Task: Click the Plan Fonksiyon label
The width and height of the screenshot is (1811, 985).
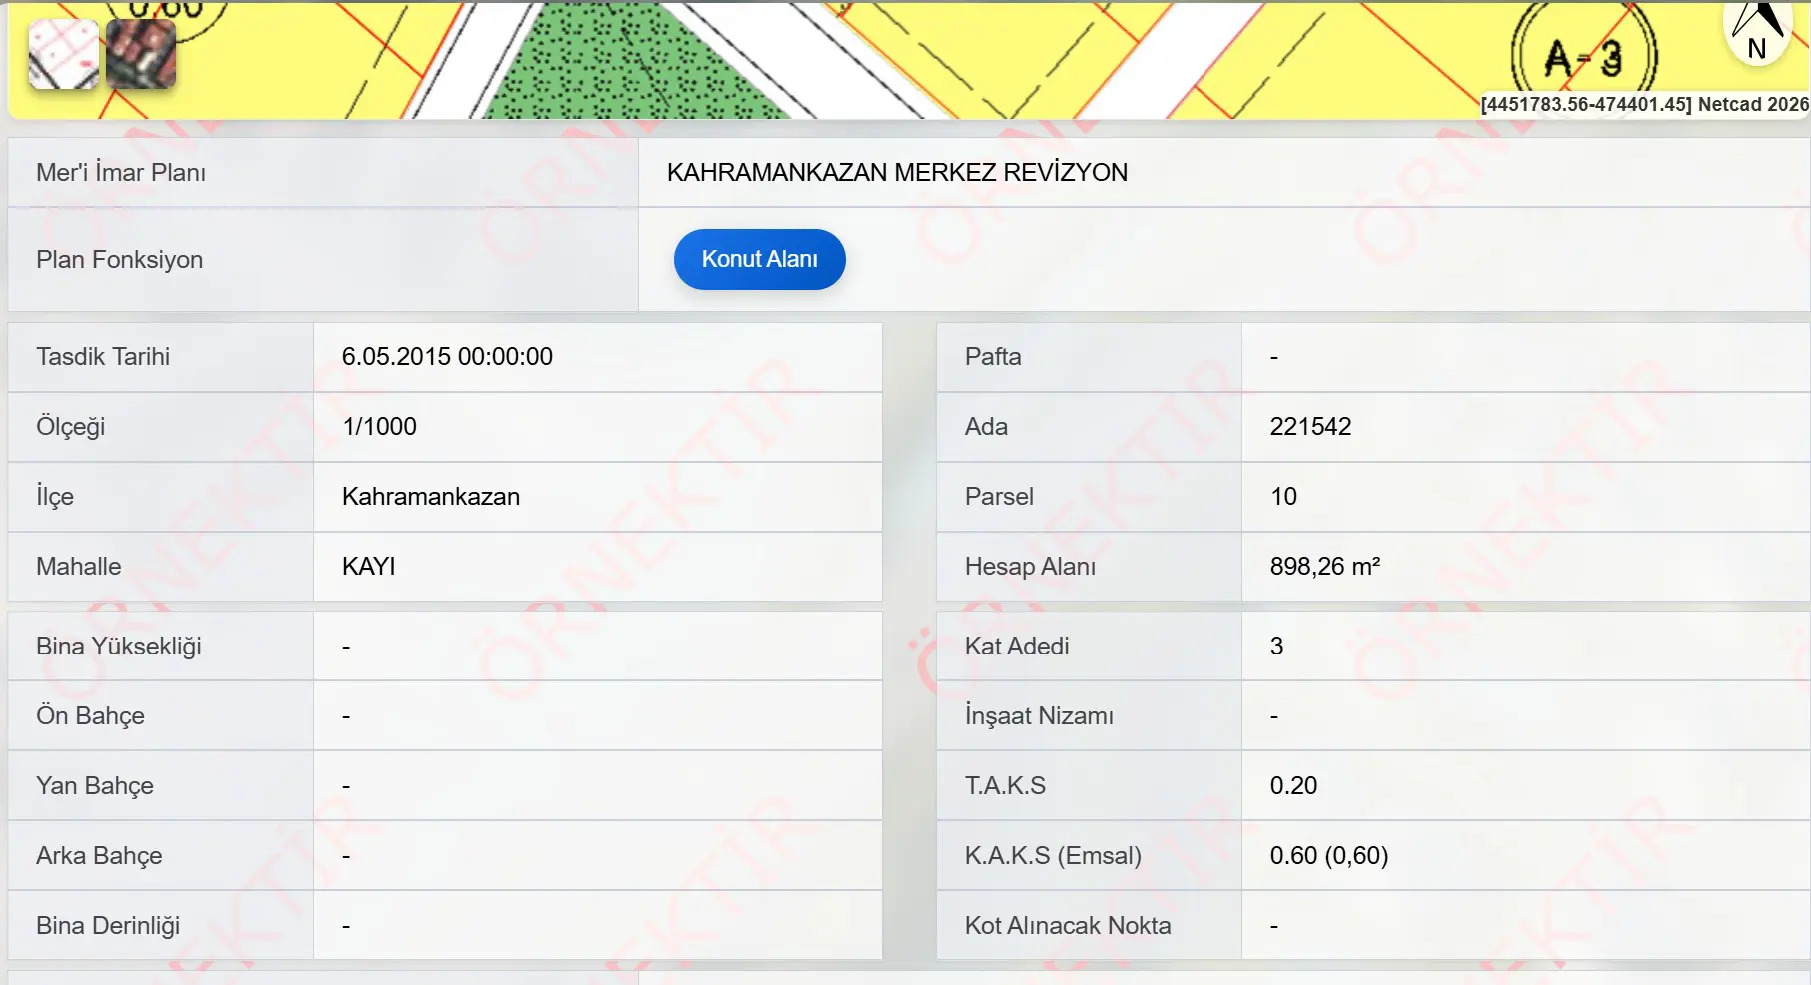Action: (120, 260)
